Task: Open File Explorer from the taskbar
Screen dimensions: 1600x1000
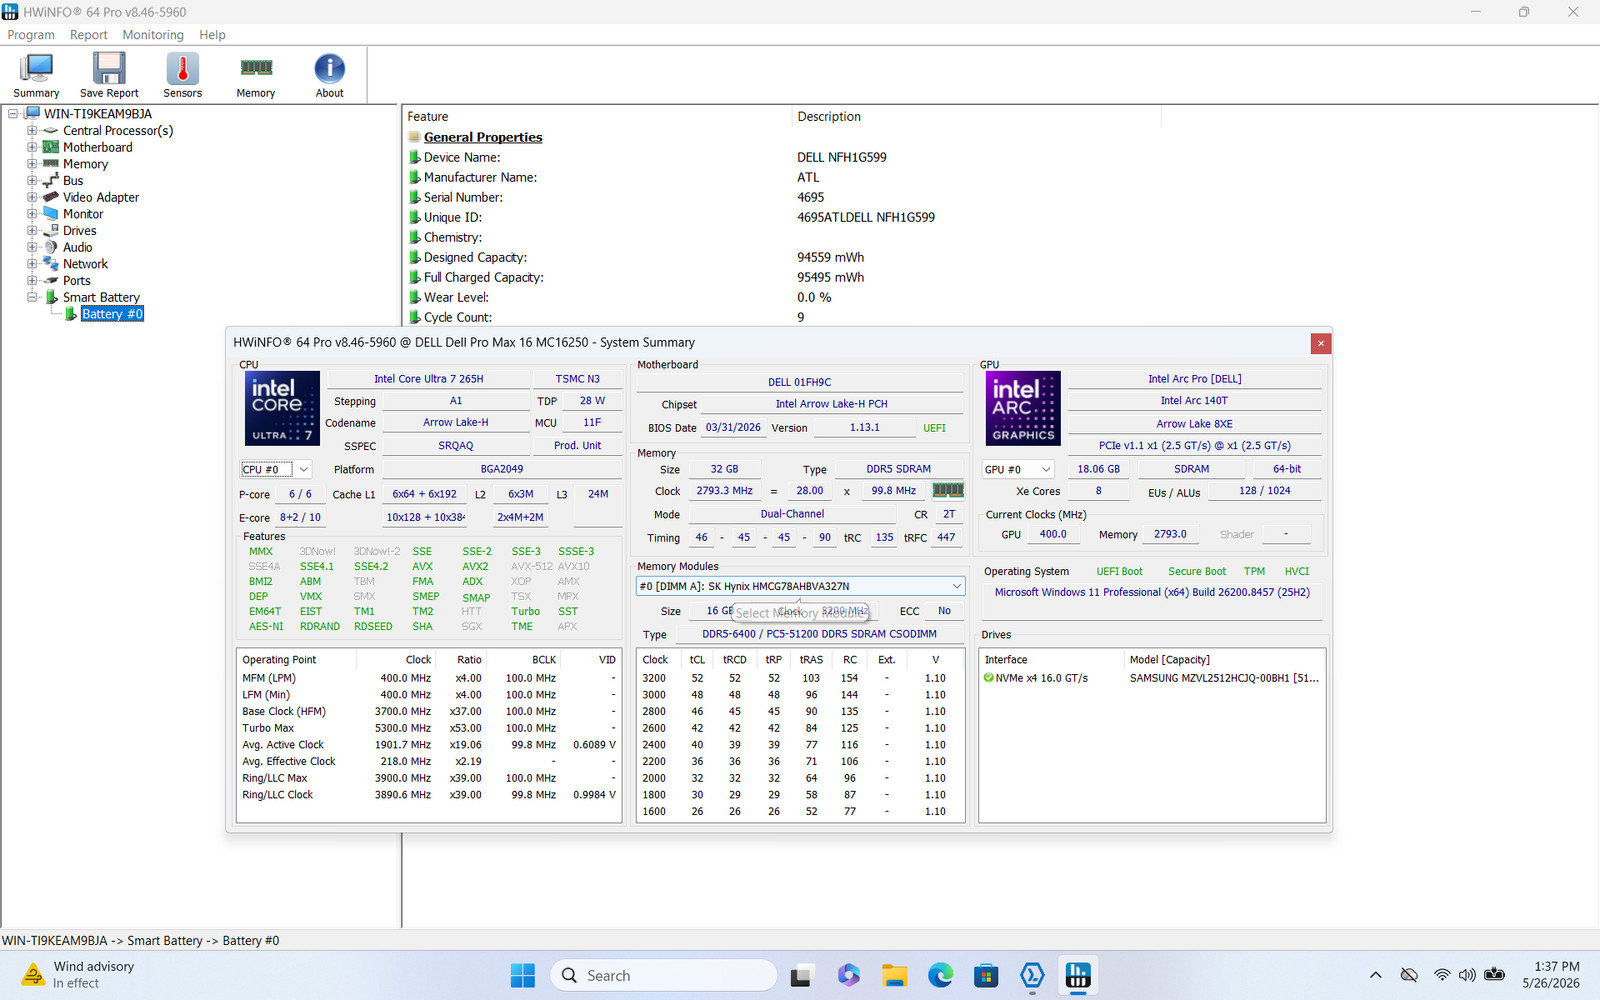Action: 895,976
